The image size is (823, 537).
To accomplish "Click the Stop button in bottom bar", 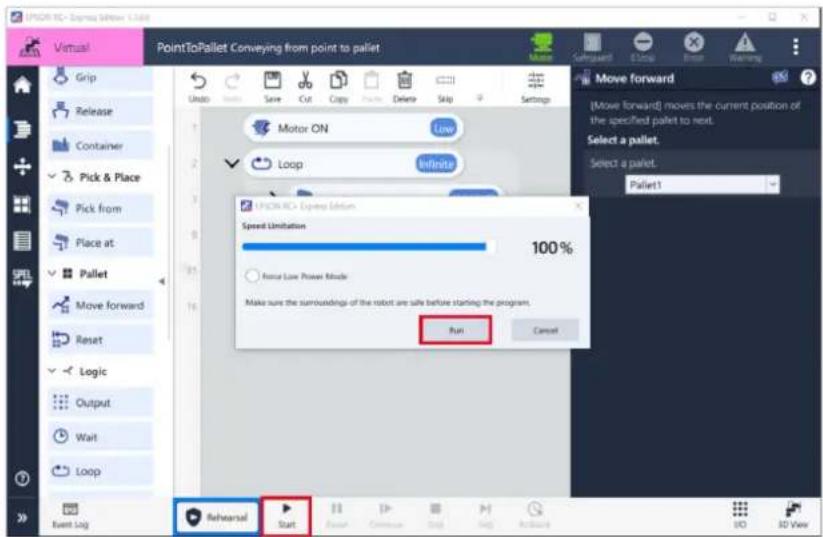I will [435, 516].
